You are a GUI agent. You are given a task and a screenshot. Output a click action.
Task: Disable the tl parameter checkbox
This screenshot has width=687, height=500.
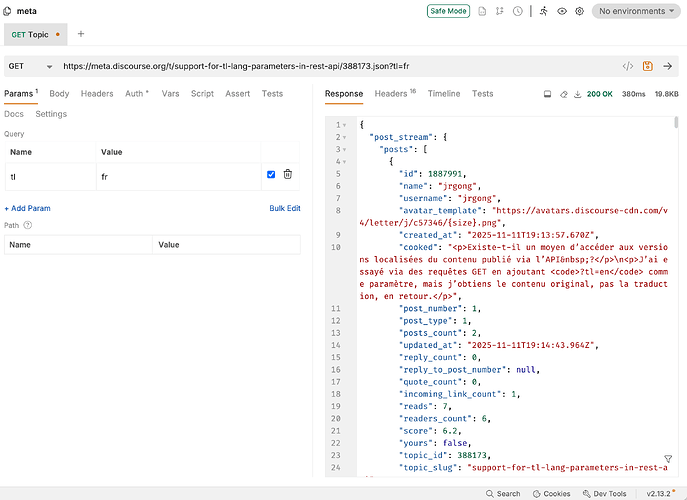tap(271, 174)
